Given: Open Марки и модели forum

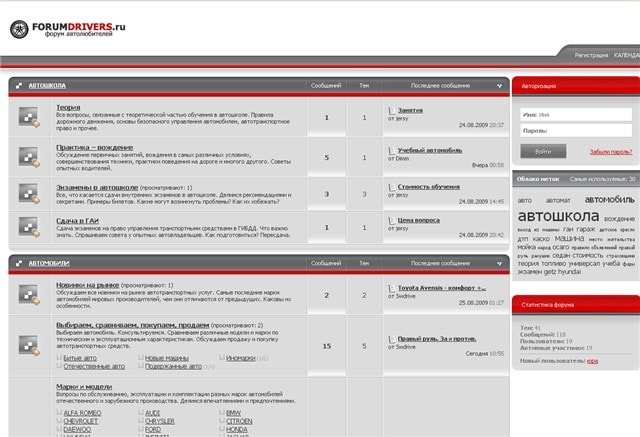Looking at the screenshot, I should (x=84, y=386).
